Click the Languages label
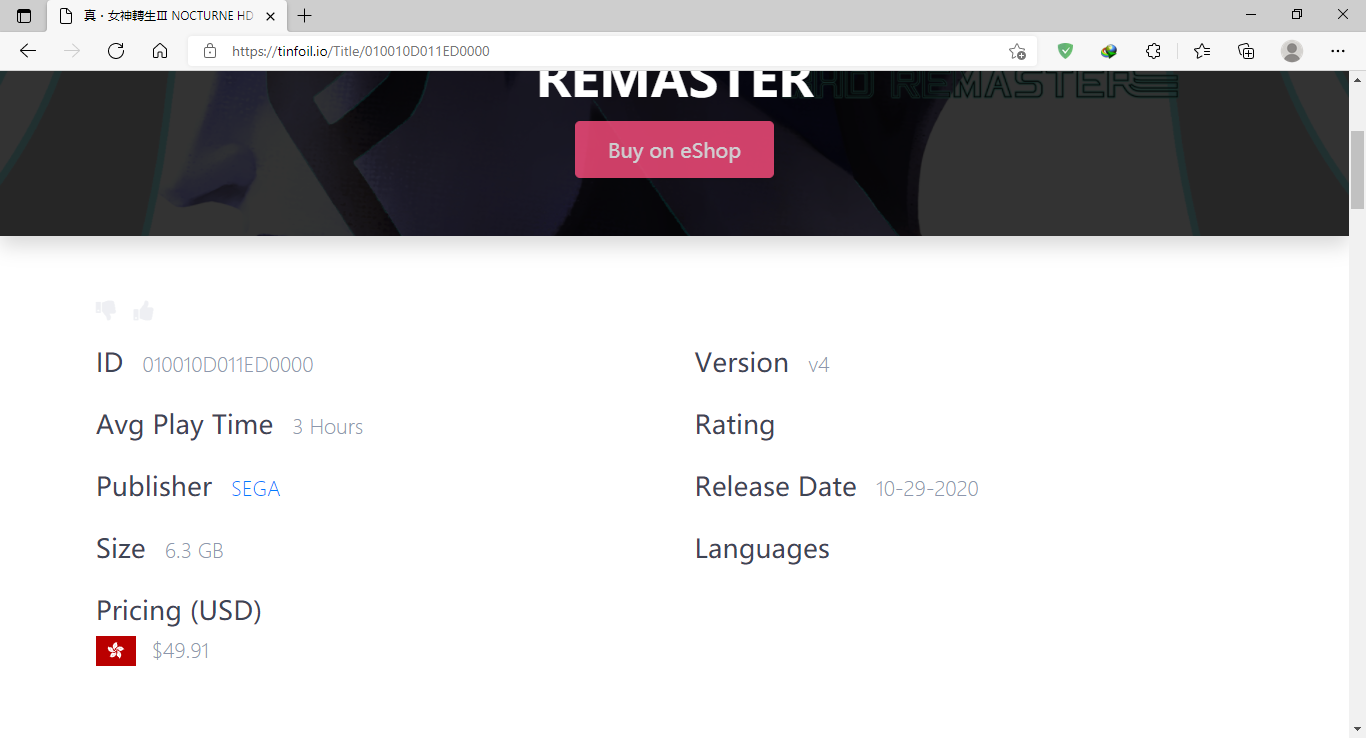Viewport: 1366px width, 738px height. click(x=762, y=549)
